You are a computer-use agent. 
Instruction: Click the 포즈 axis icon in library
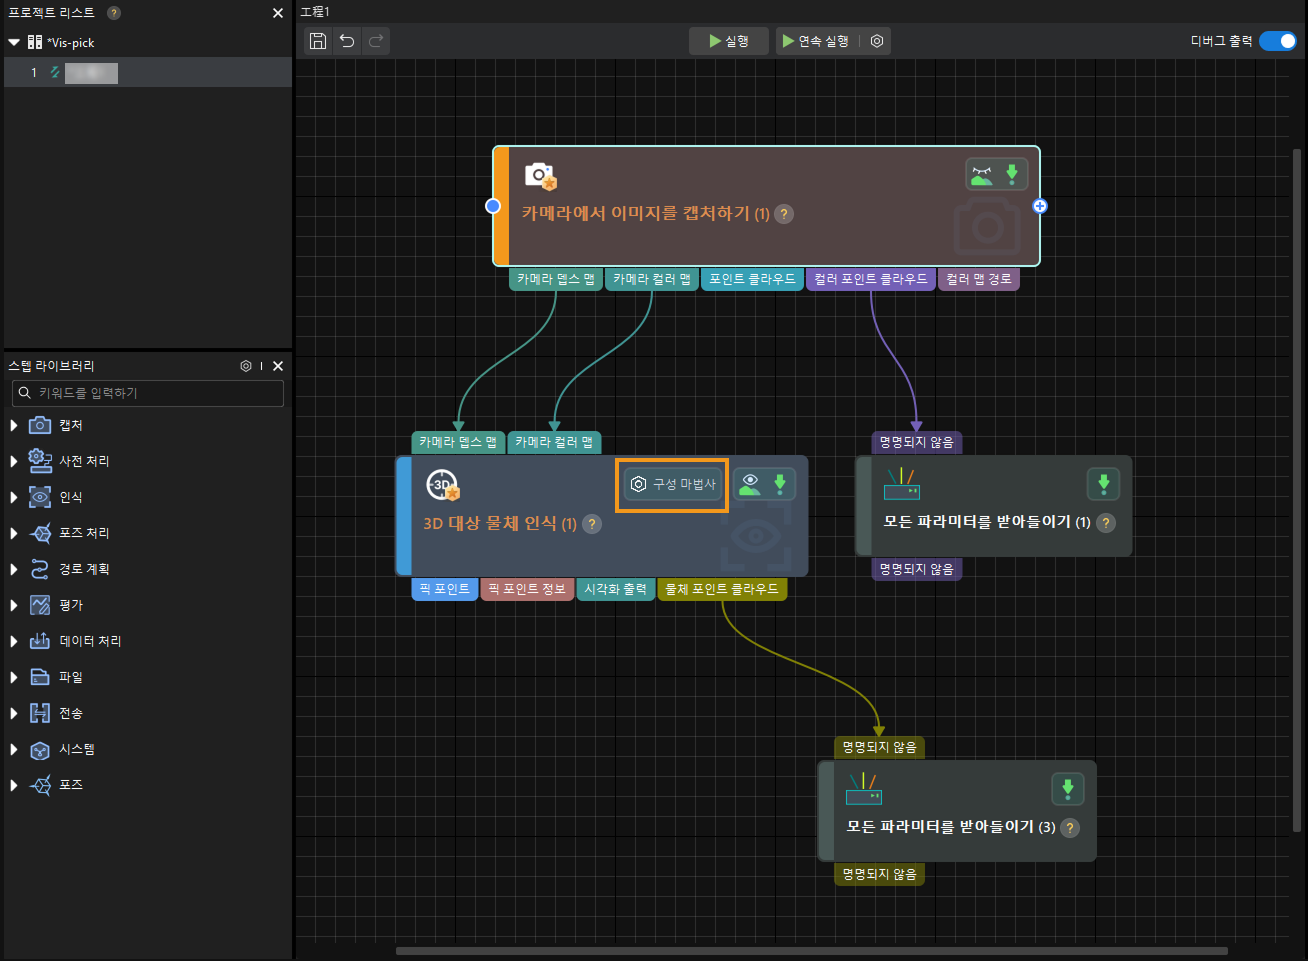40,785
